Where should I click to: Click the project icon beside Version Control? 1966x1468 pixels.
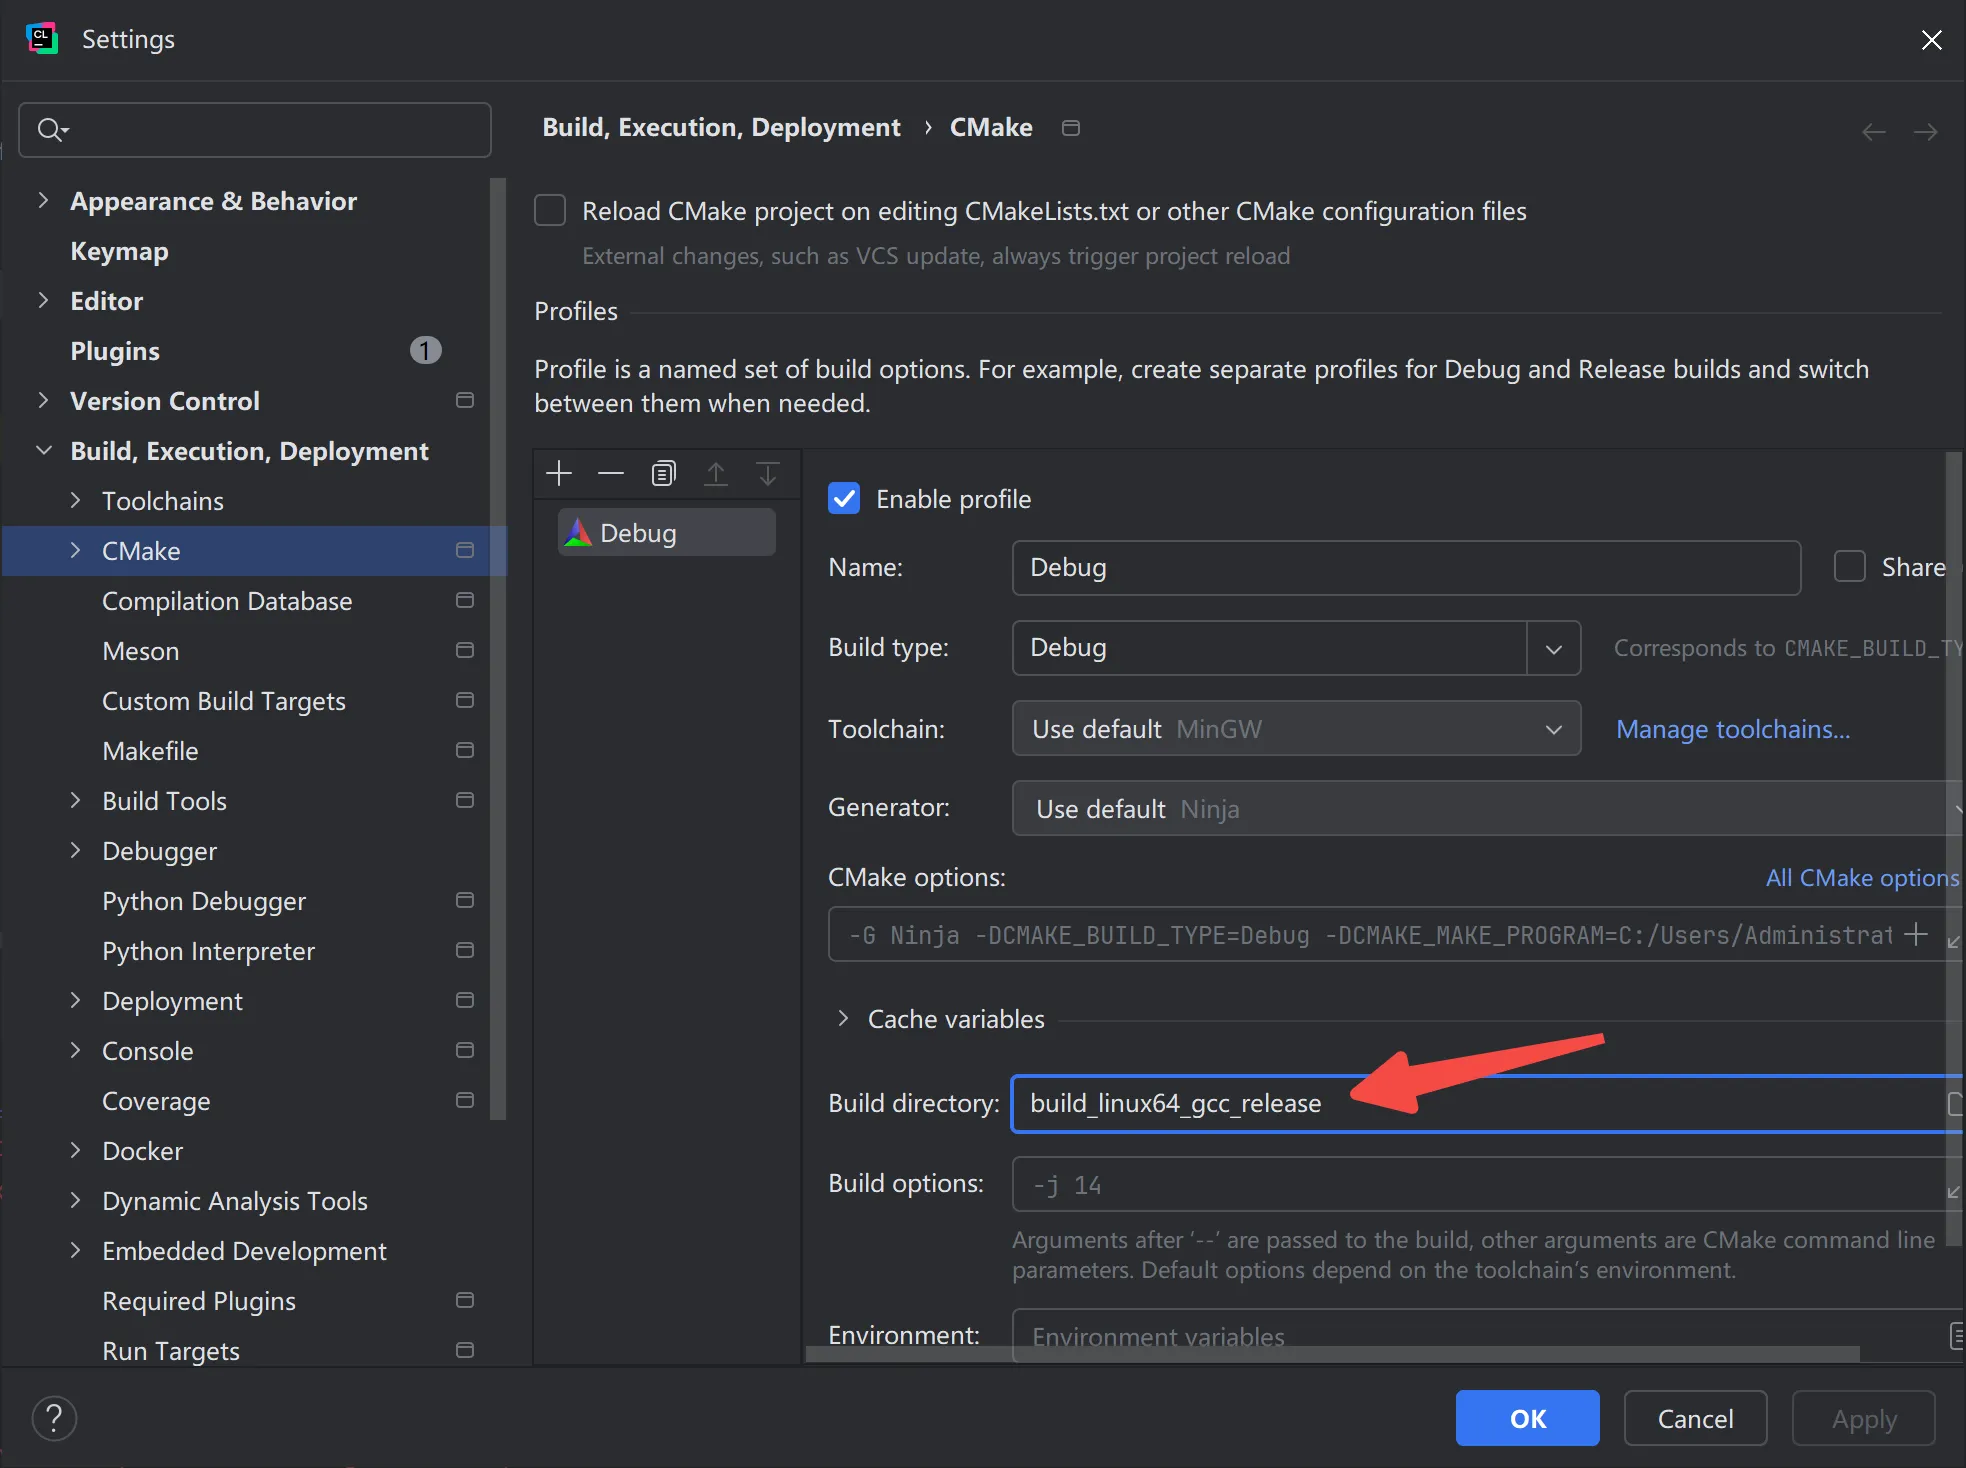point(465,400)
